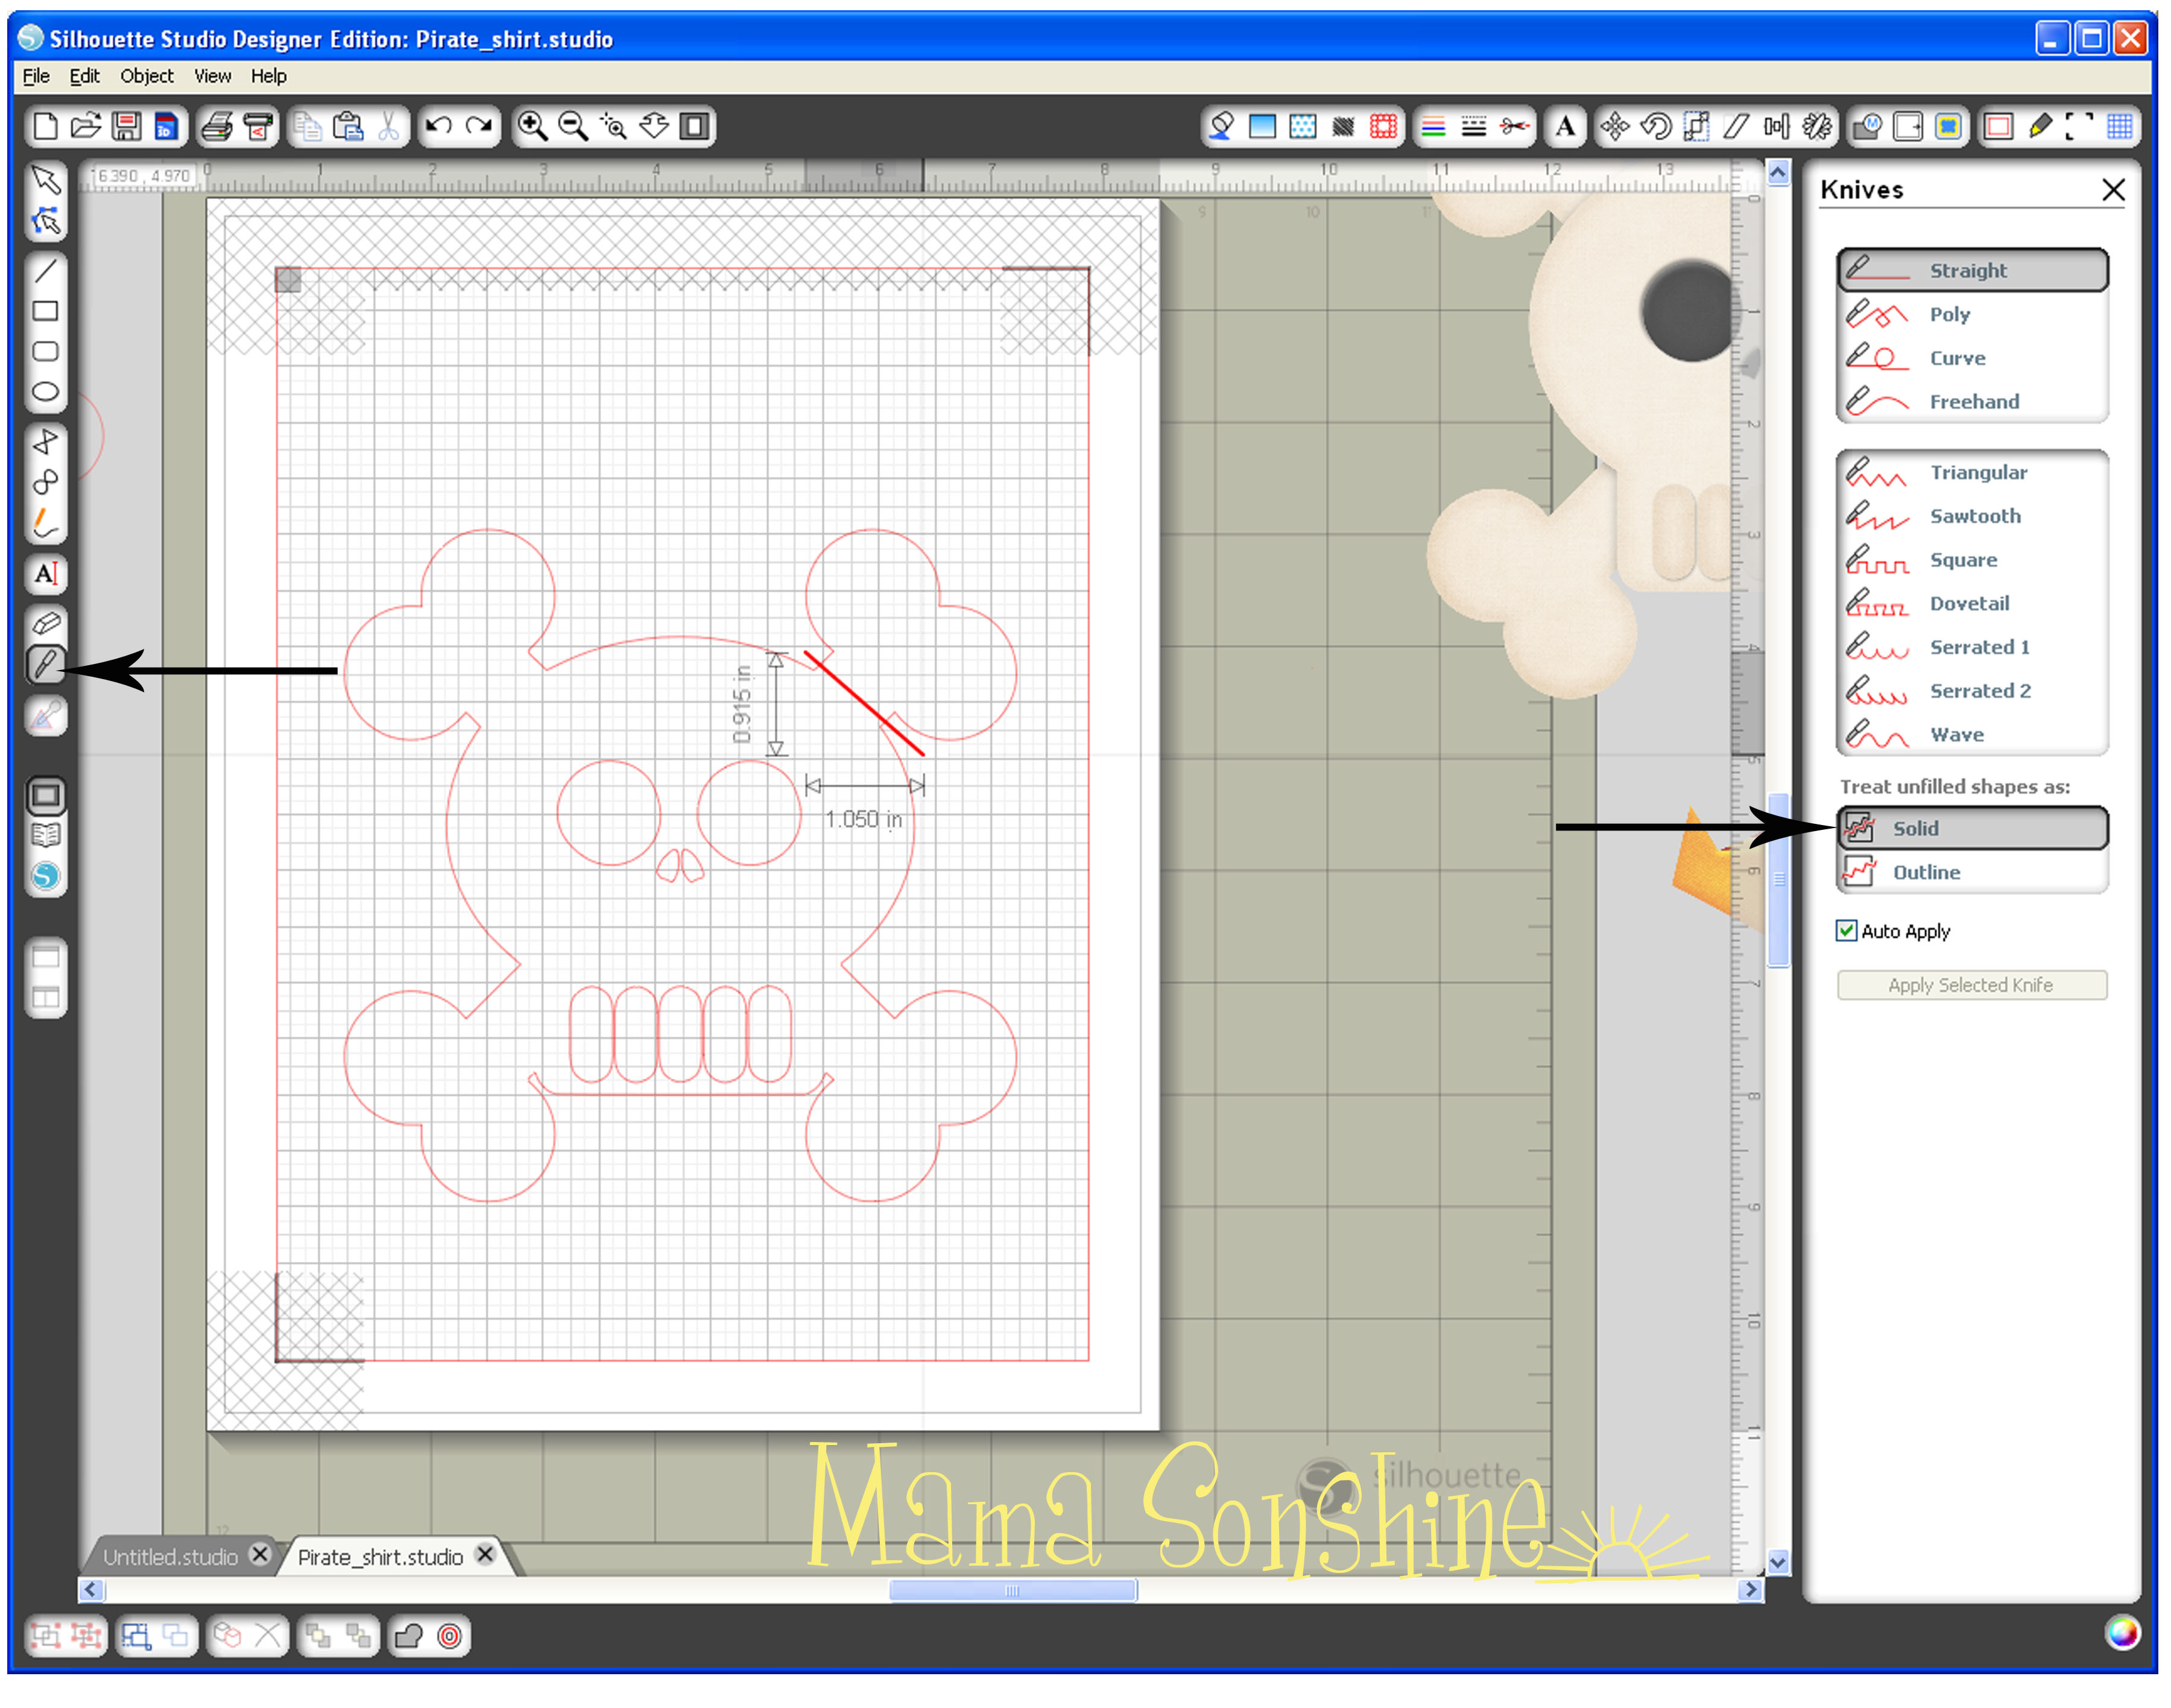The image size is (2171, 1708).
Task: Select the Eraser tool
Action: coord(45,623)
